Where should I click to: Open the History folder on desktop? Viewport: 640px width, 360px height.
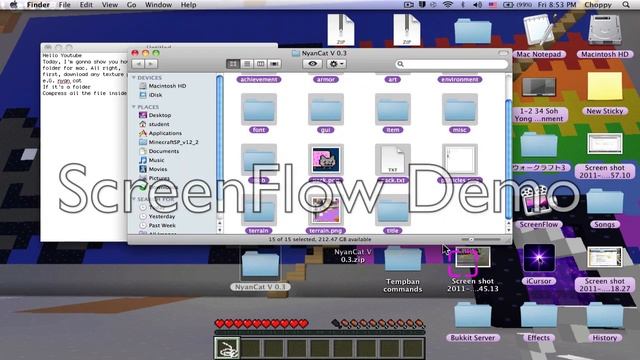tap(604, 315)
